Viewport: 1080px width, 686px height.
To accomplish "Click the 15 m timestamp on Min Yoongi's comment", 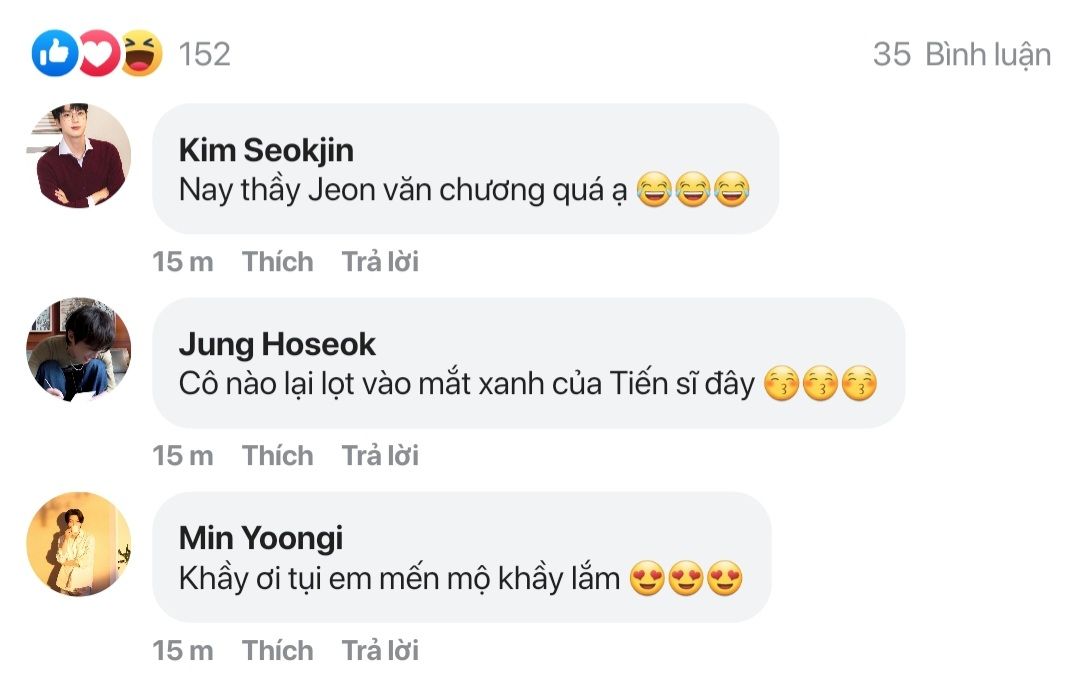I will (x=183, y=650).
